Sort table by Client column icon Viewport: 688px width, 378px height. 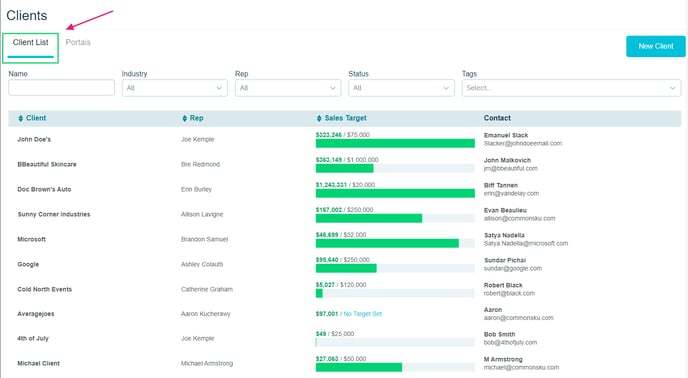(x=20, y=118)
